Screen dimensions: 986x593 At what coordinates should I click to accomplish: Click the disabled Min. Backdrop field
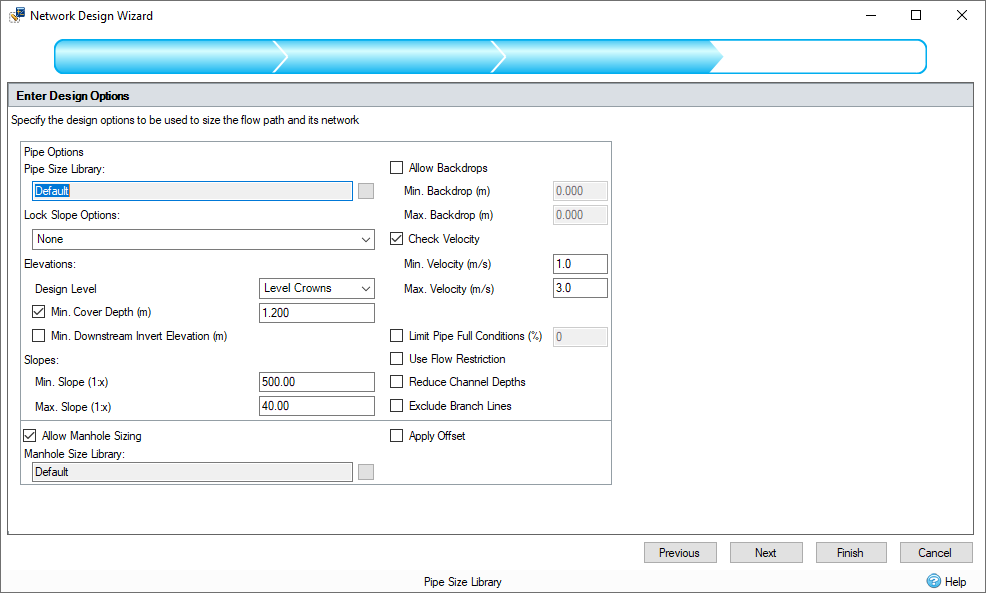(x=580, y=191)
